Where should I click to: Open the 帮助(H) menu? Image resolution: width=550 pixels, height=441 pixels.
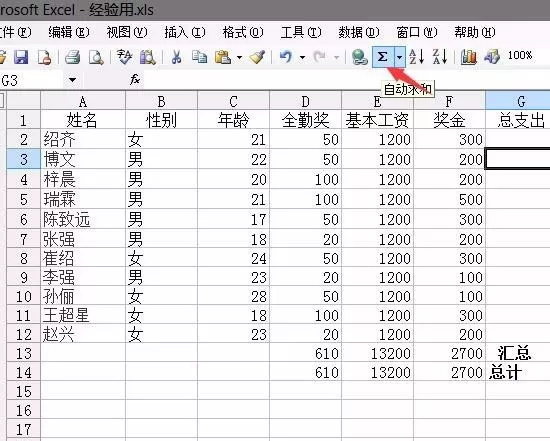(x=475, y=32)
